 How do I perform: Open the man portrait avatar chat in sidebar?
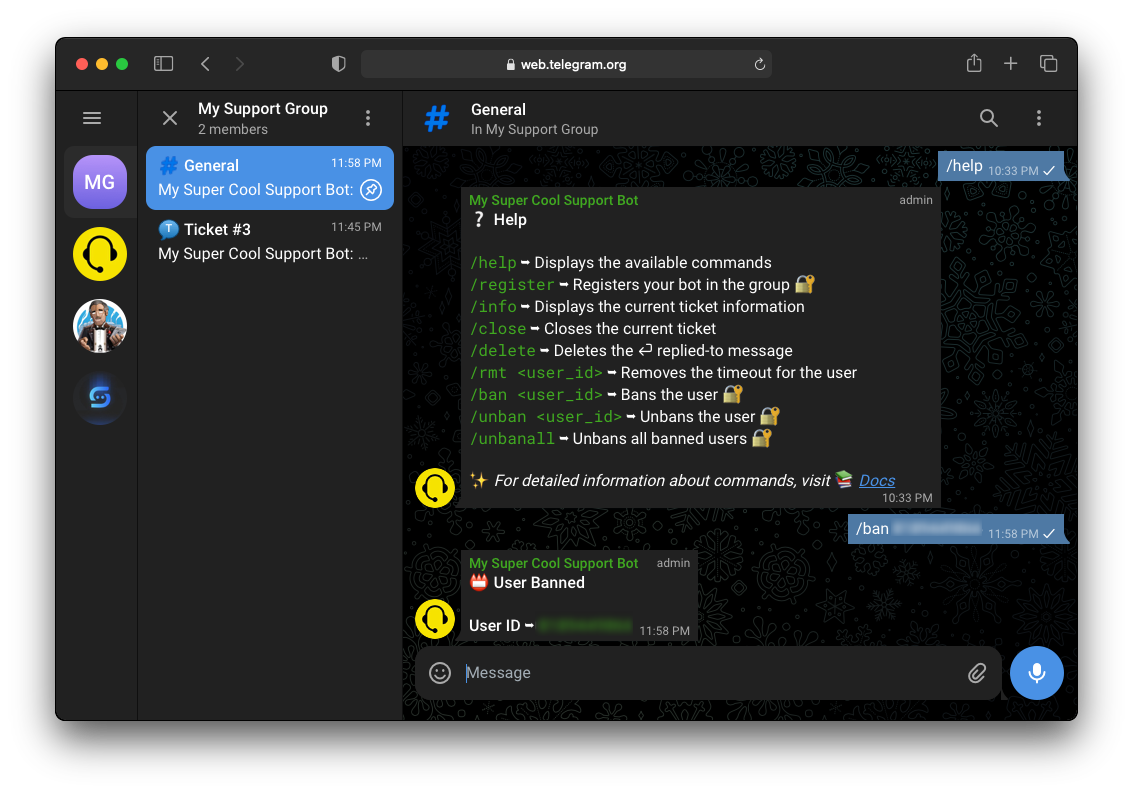[100, 326]
